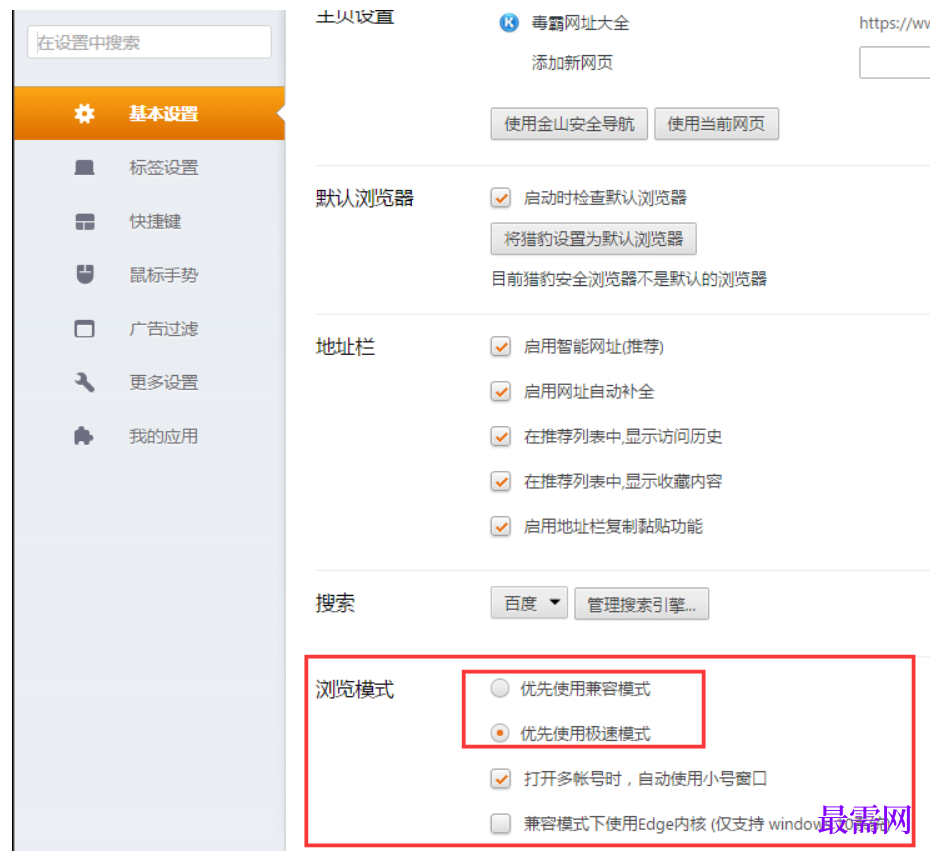This screenshot has height=851, width=930.
Task: Click the keyboard icon beside 快捷键
Action: tap(85, 222)
